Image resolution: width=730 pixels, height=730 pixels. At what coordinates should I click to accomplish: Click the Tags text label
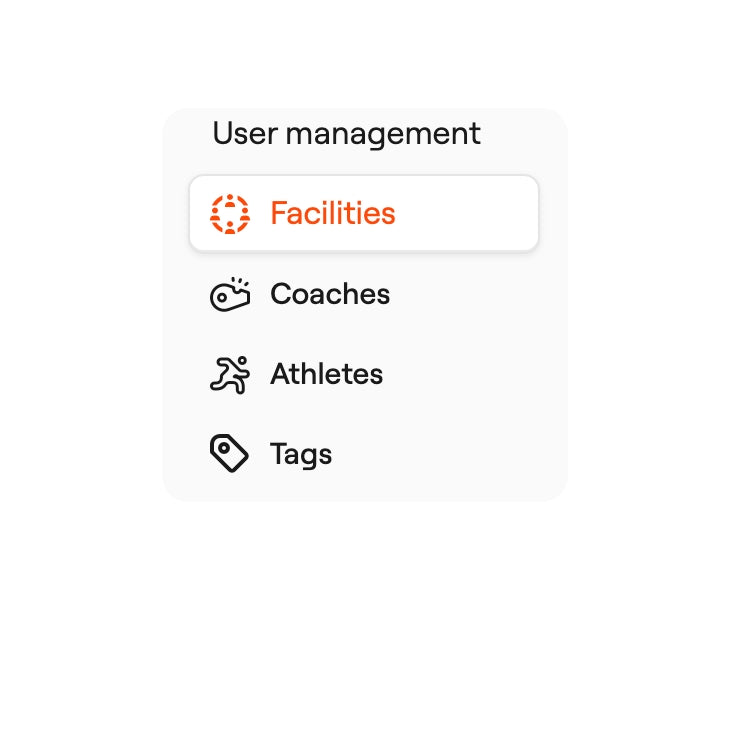301,454
